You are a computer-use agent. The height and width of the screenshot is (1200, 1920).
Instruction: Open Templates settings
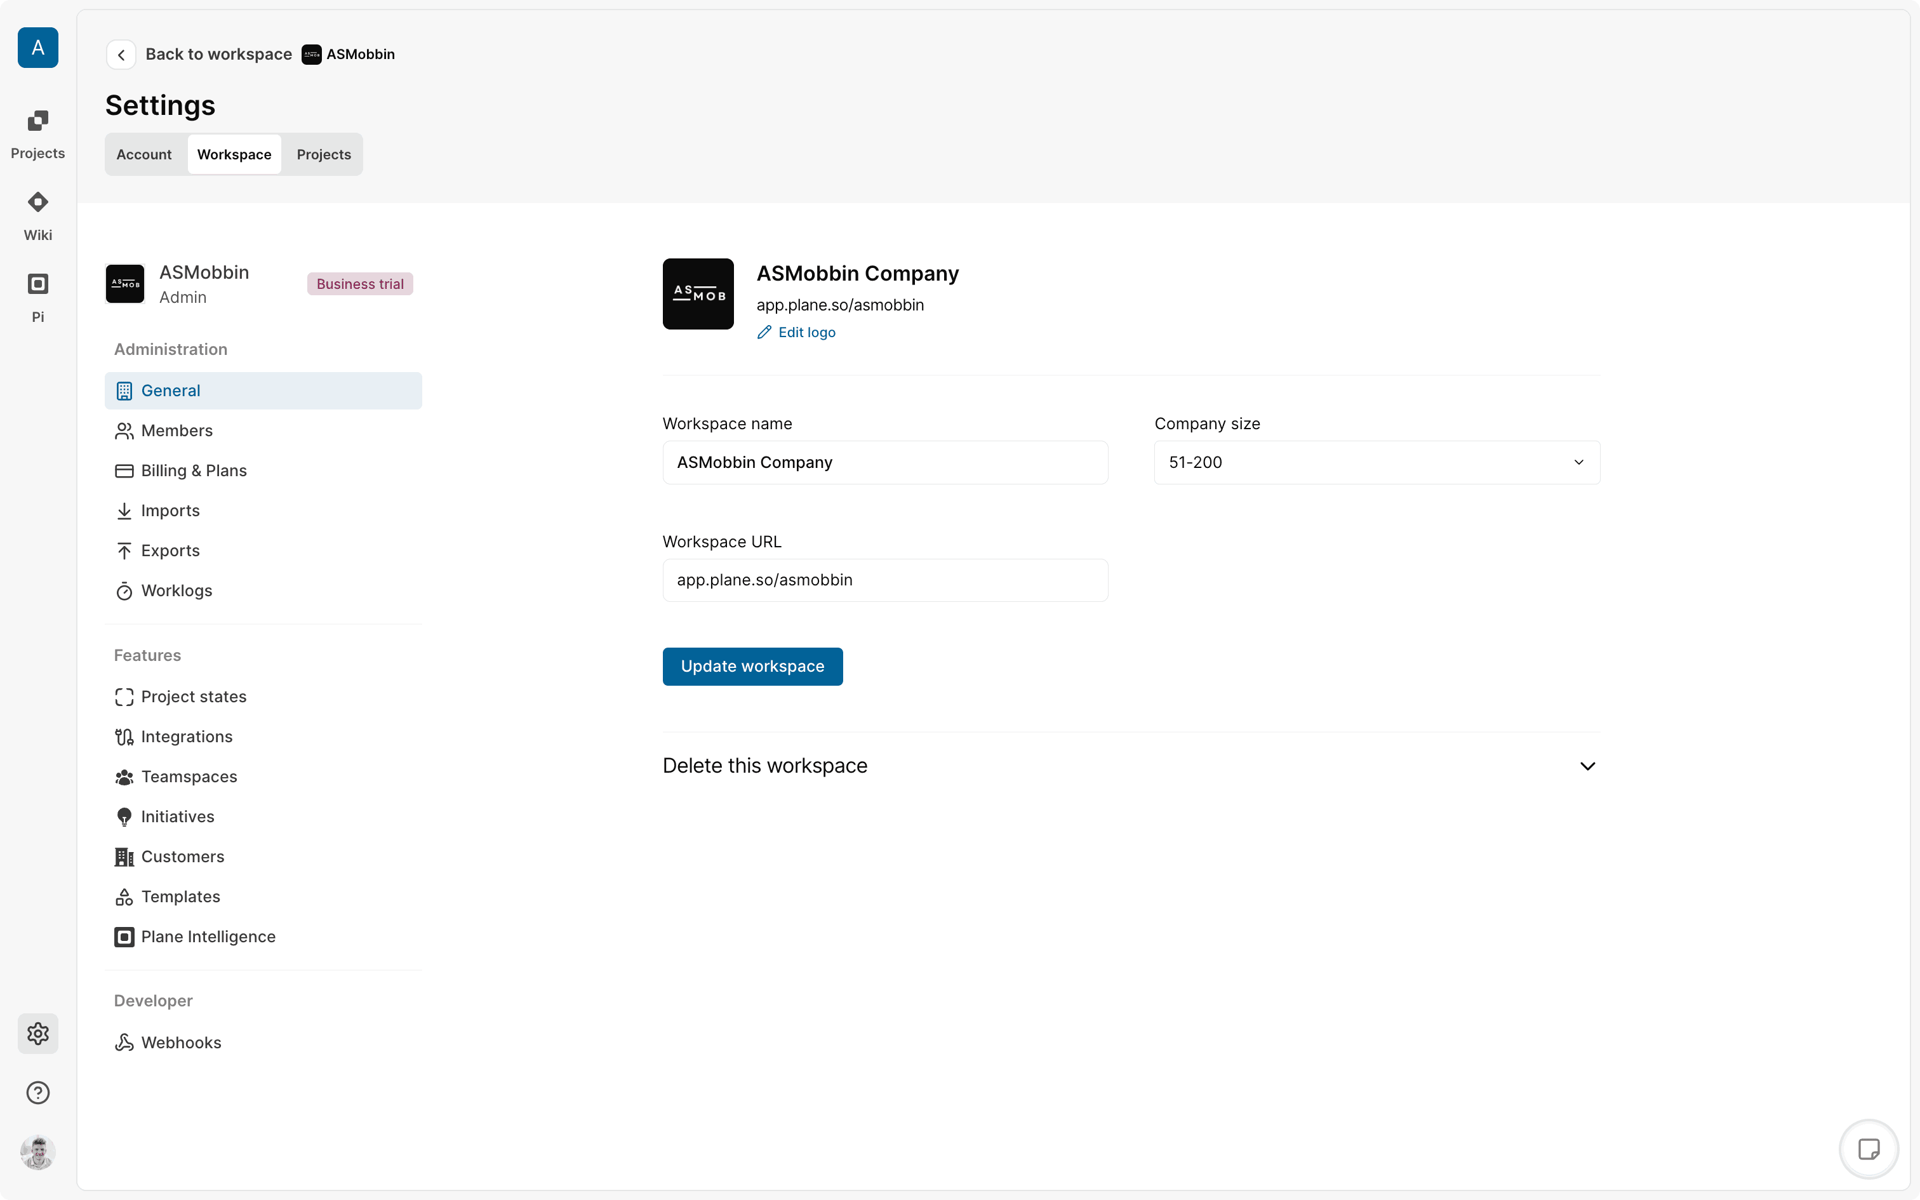click(263, 897)
